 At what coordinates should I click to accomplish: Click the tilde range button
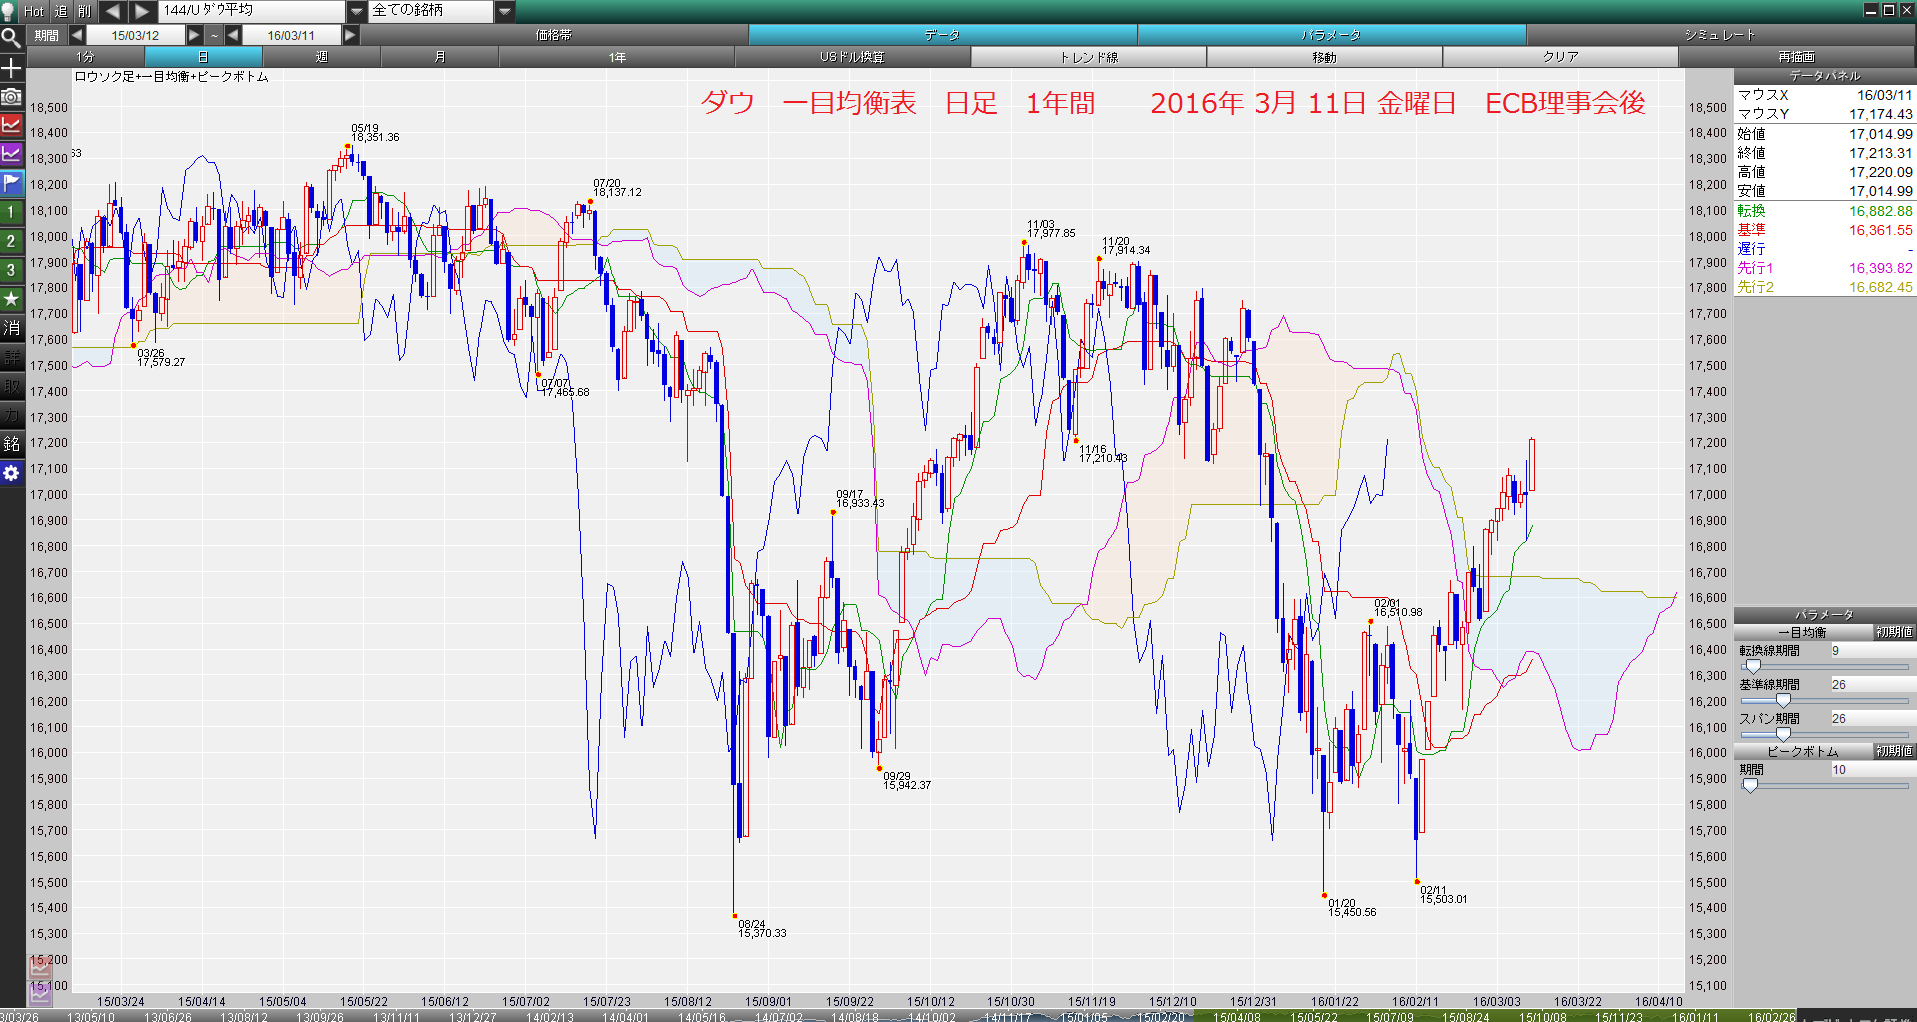click(x=214, y=35)
